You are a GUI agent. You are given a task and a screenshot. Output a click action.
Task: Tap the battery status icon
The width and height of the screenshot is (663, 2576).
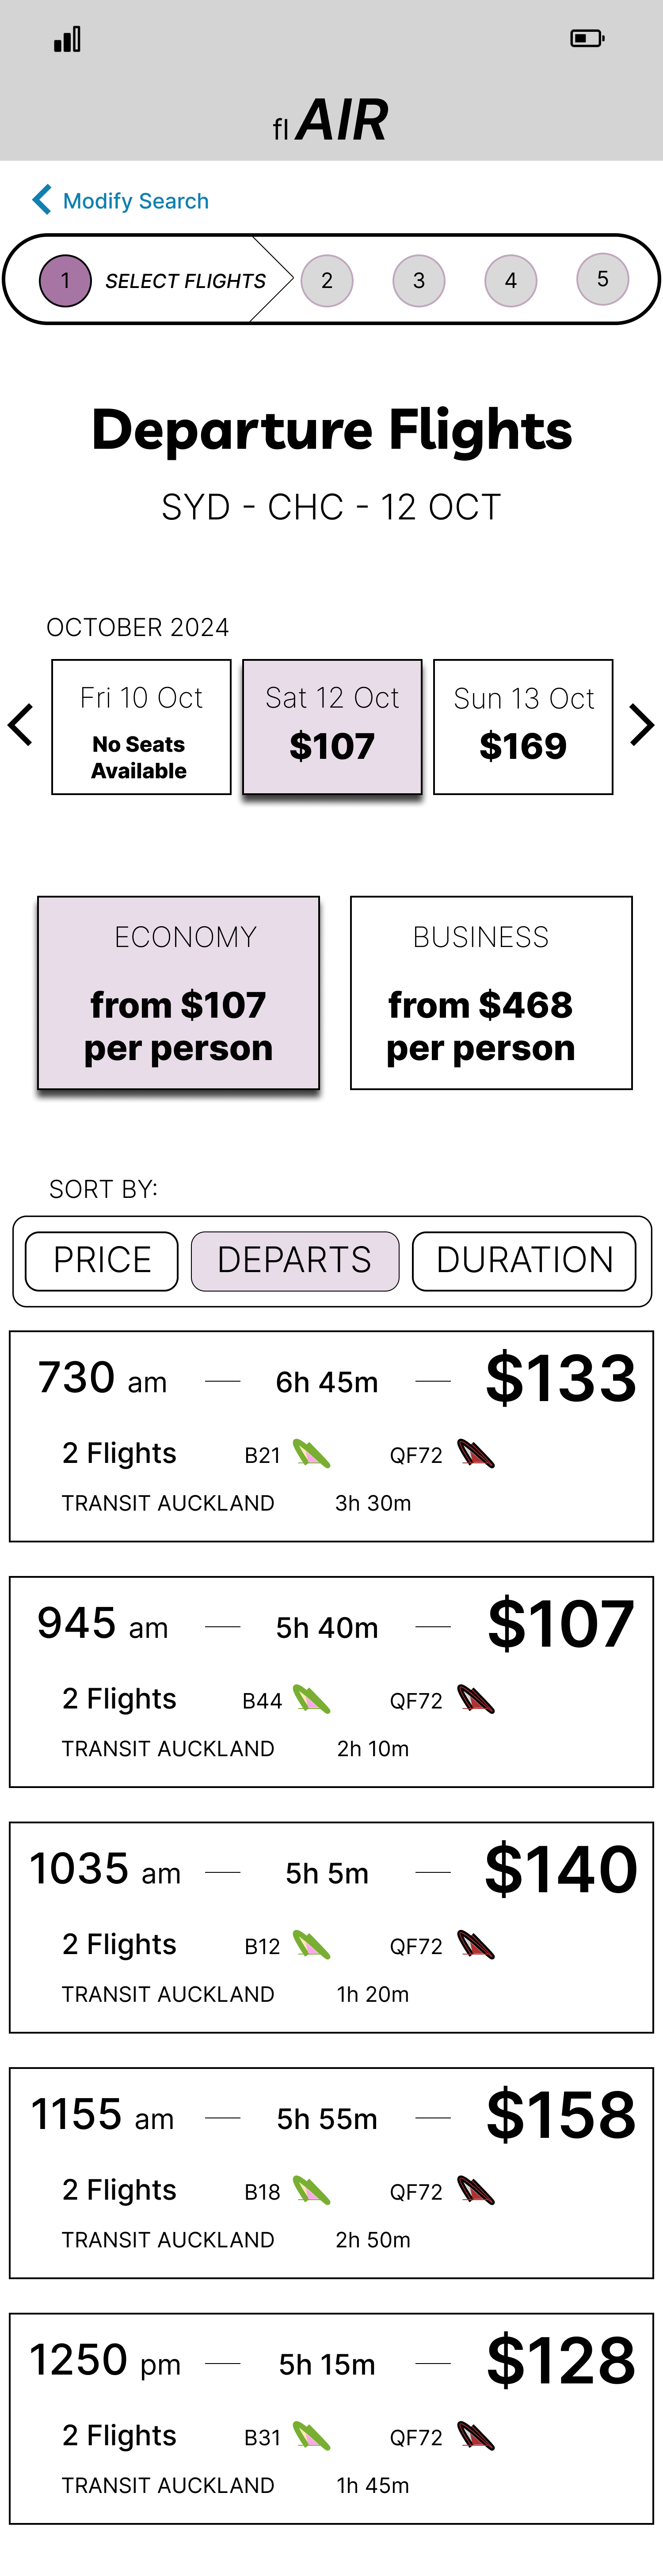click(587, 38)
